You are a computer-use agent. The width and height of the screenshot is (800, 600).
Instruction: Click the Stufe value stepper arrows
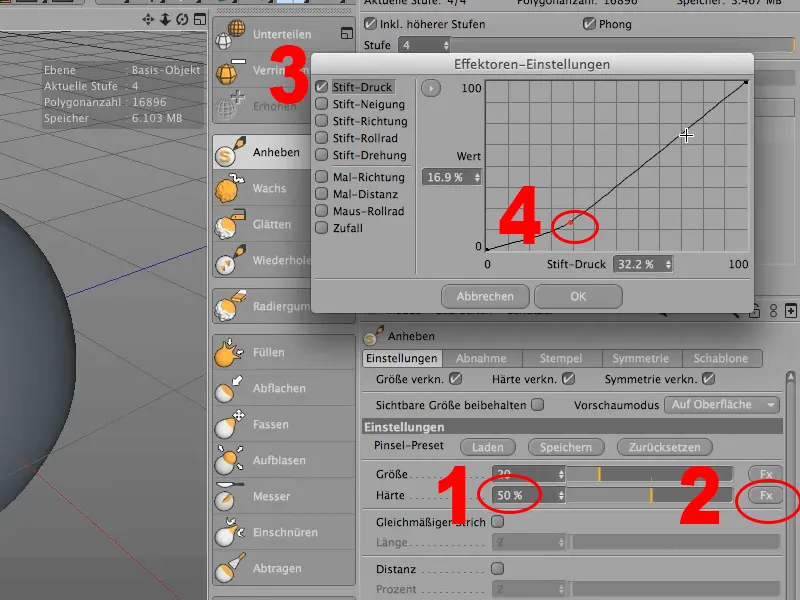coord(446,45)
